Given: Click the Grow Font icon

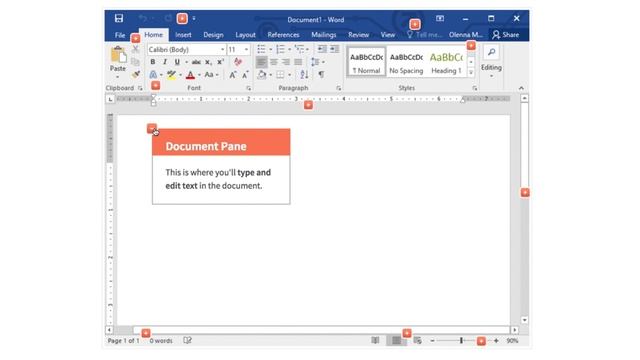Looking at the screenshot, I should click(233, 75).
